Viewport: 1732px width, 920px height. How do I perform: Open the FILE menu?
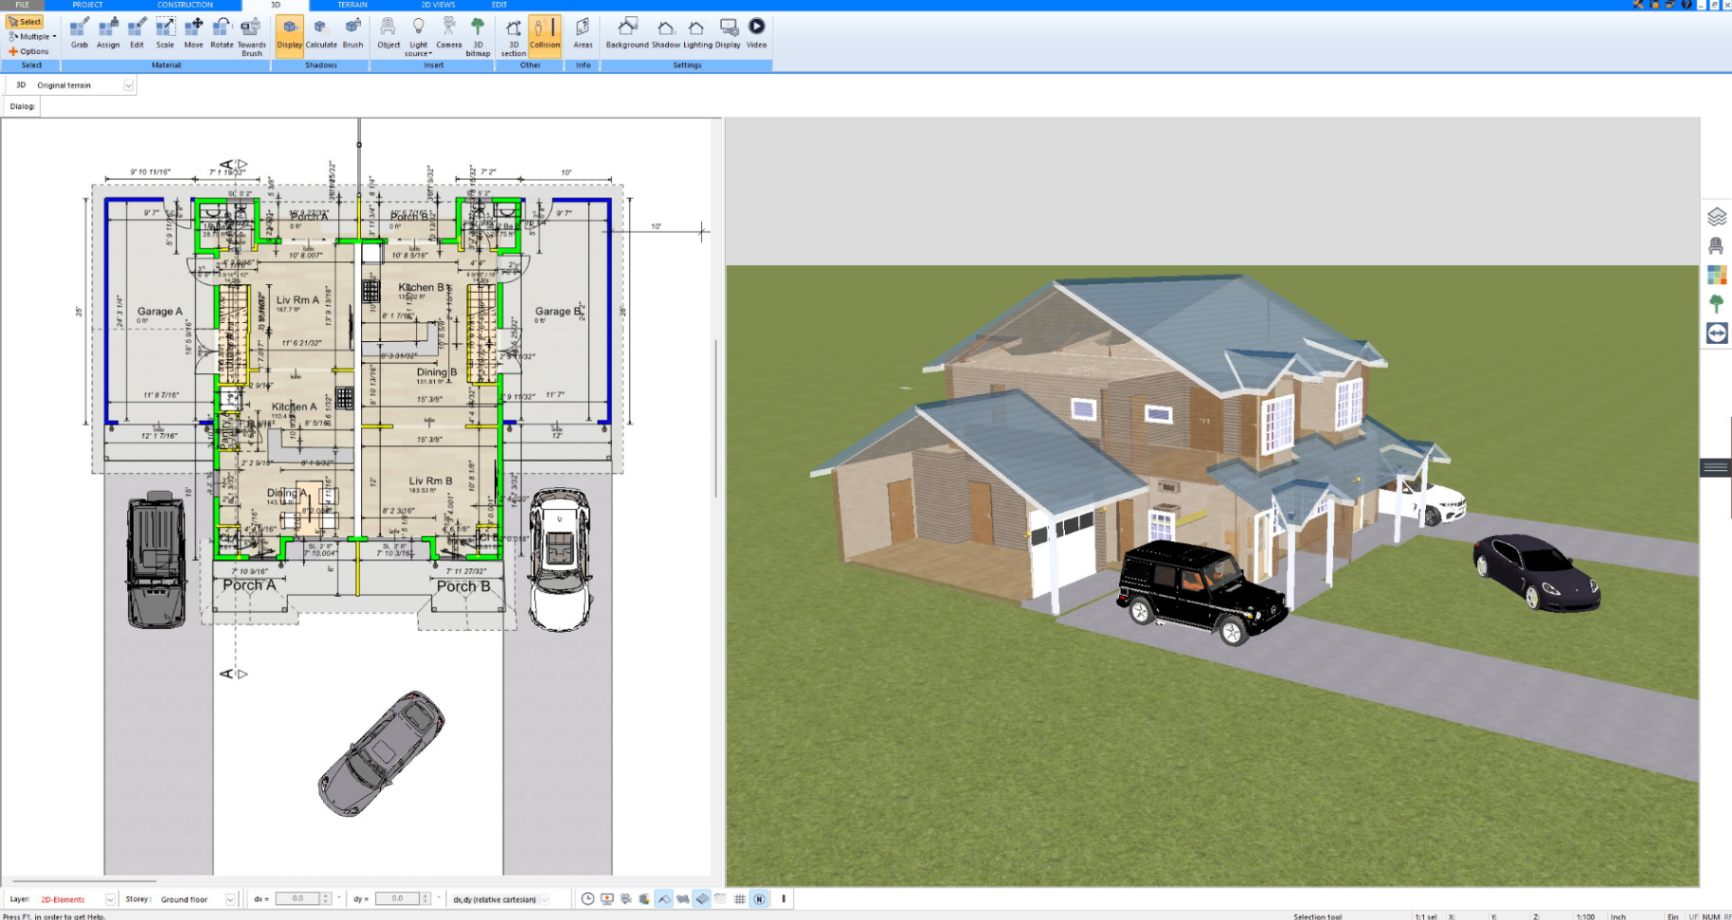[22, 5]
